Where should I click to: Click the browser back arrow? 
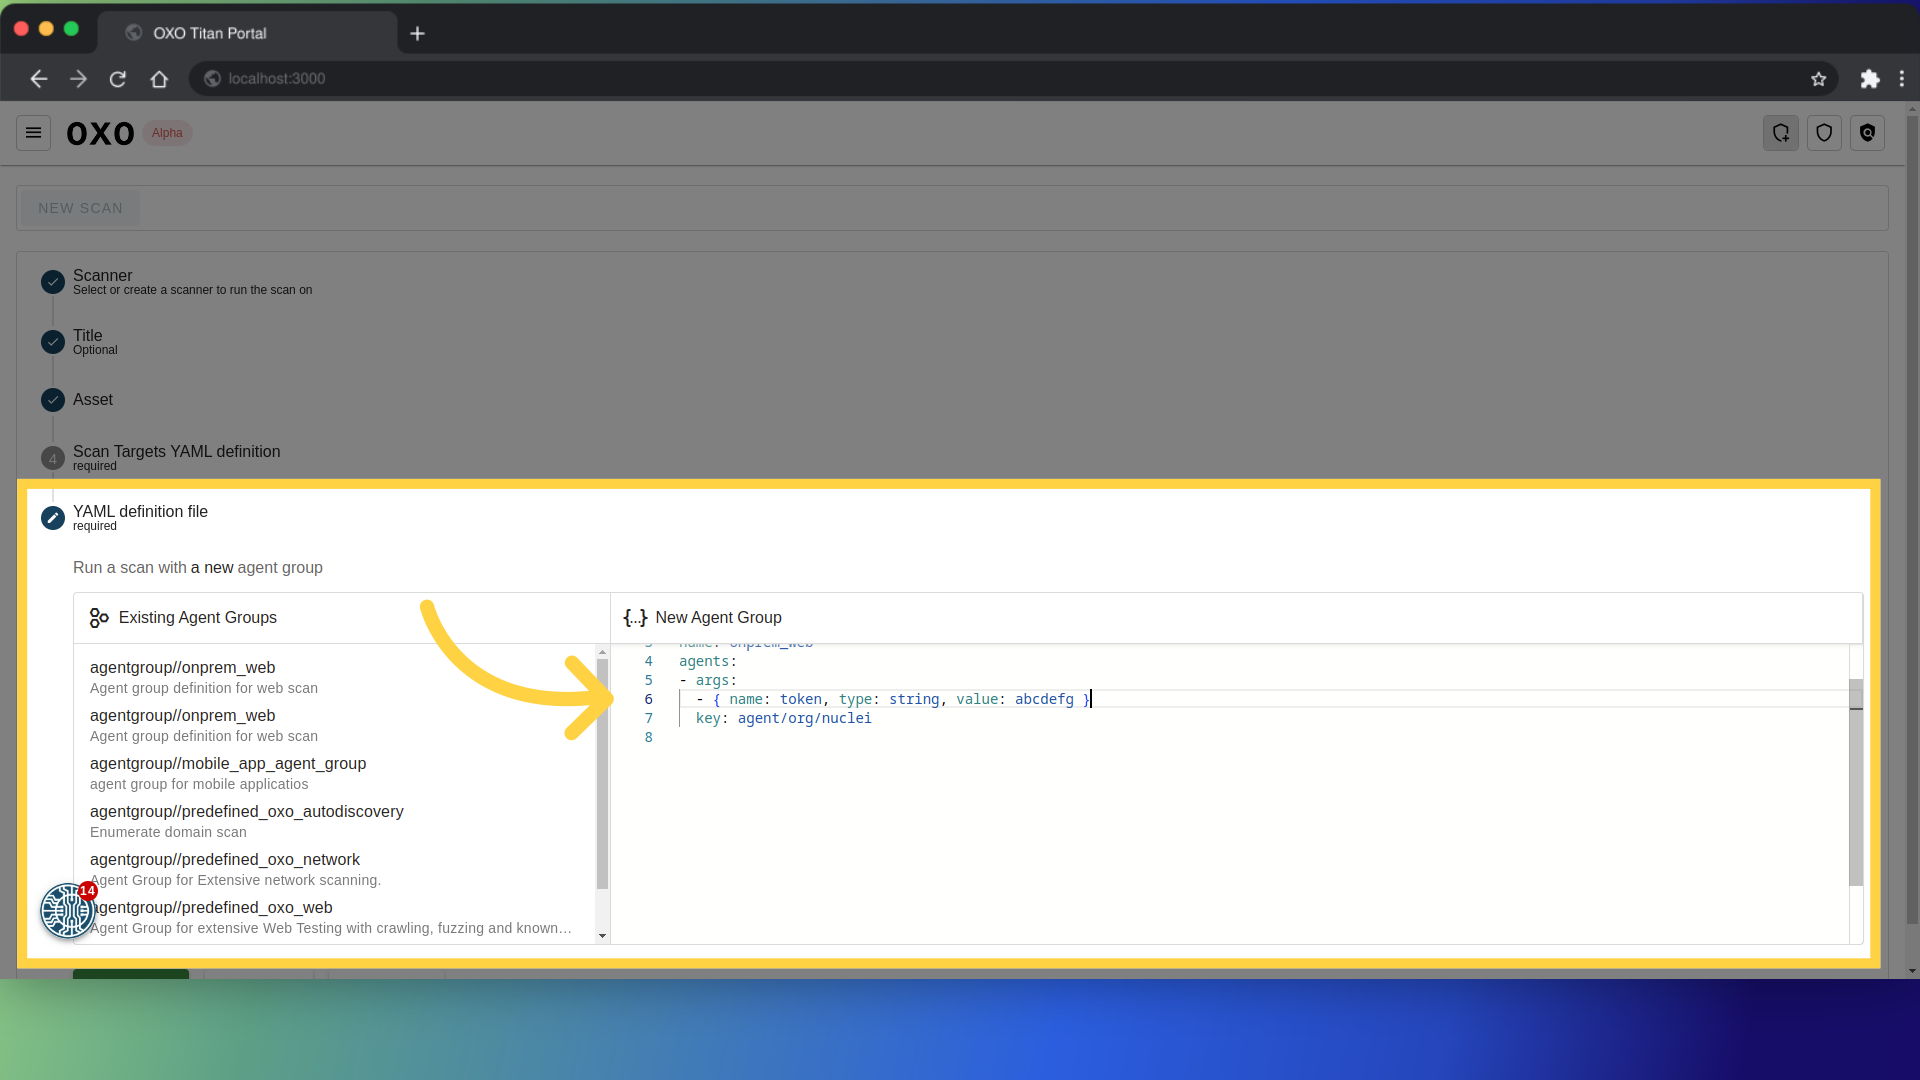38,79
